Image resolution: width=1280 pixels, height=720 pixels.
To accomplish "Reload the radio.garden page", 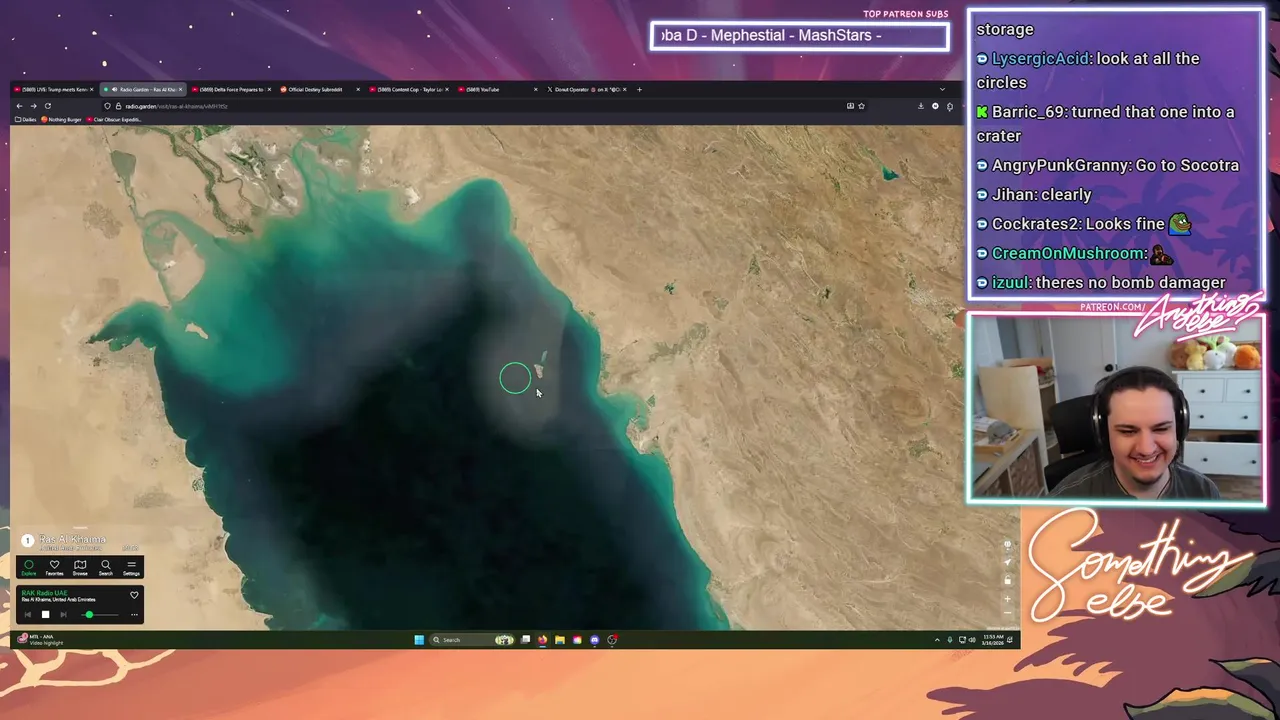I will pyautogui.click(x=48, y=106).
